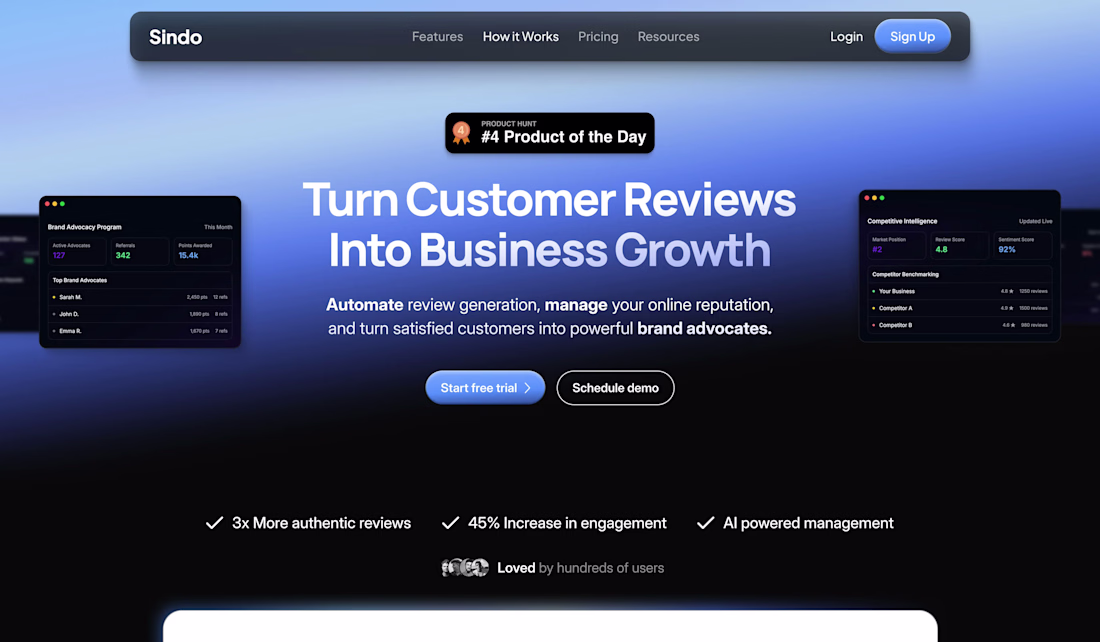Screen dimensions: 1100x642
Task: Open the Pricing page
Action: 598,36
